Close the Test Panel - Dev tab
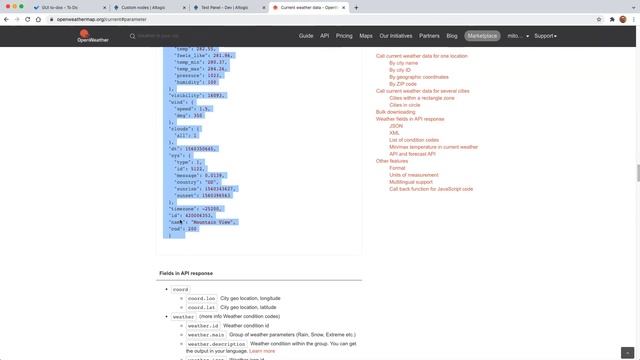 point(263,7)
